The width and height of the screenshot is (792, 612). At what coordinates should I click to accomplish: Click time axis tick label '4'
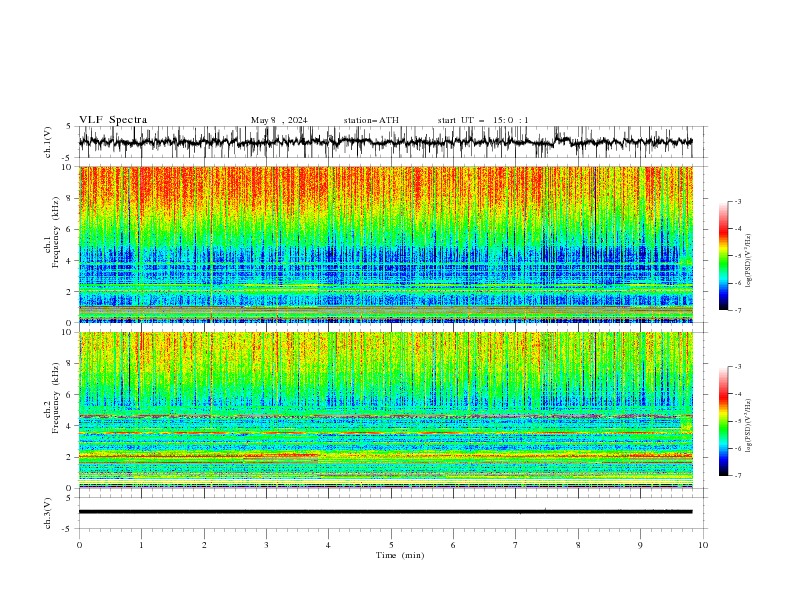pos(329,545)
